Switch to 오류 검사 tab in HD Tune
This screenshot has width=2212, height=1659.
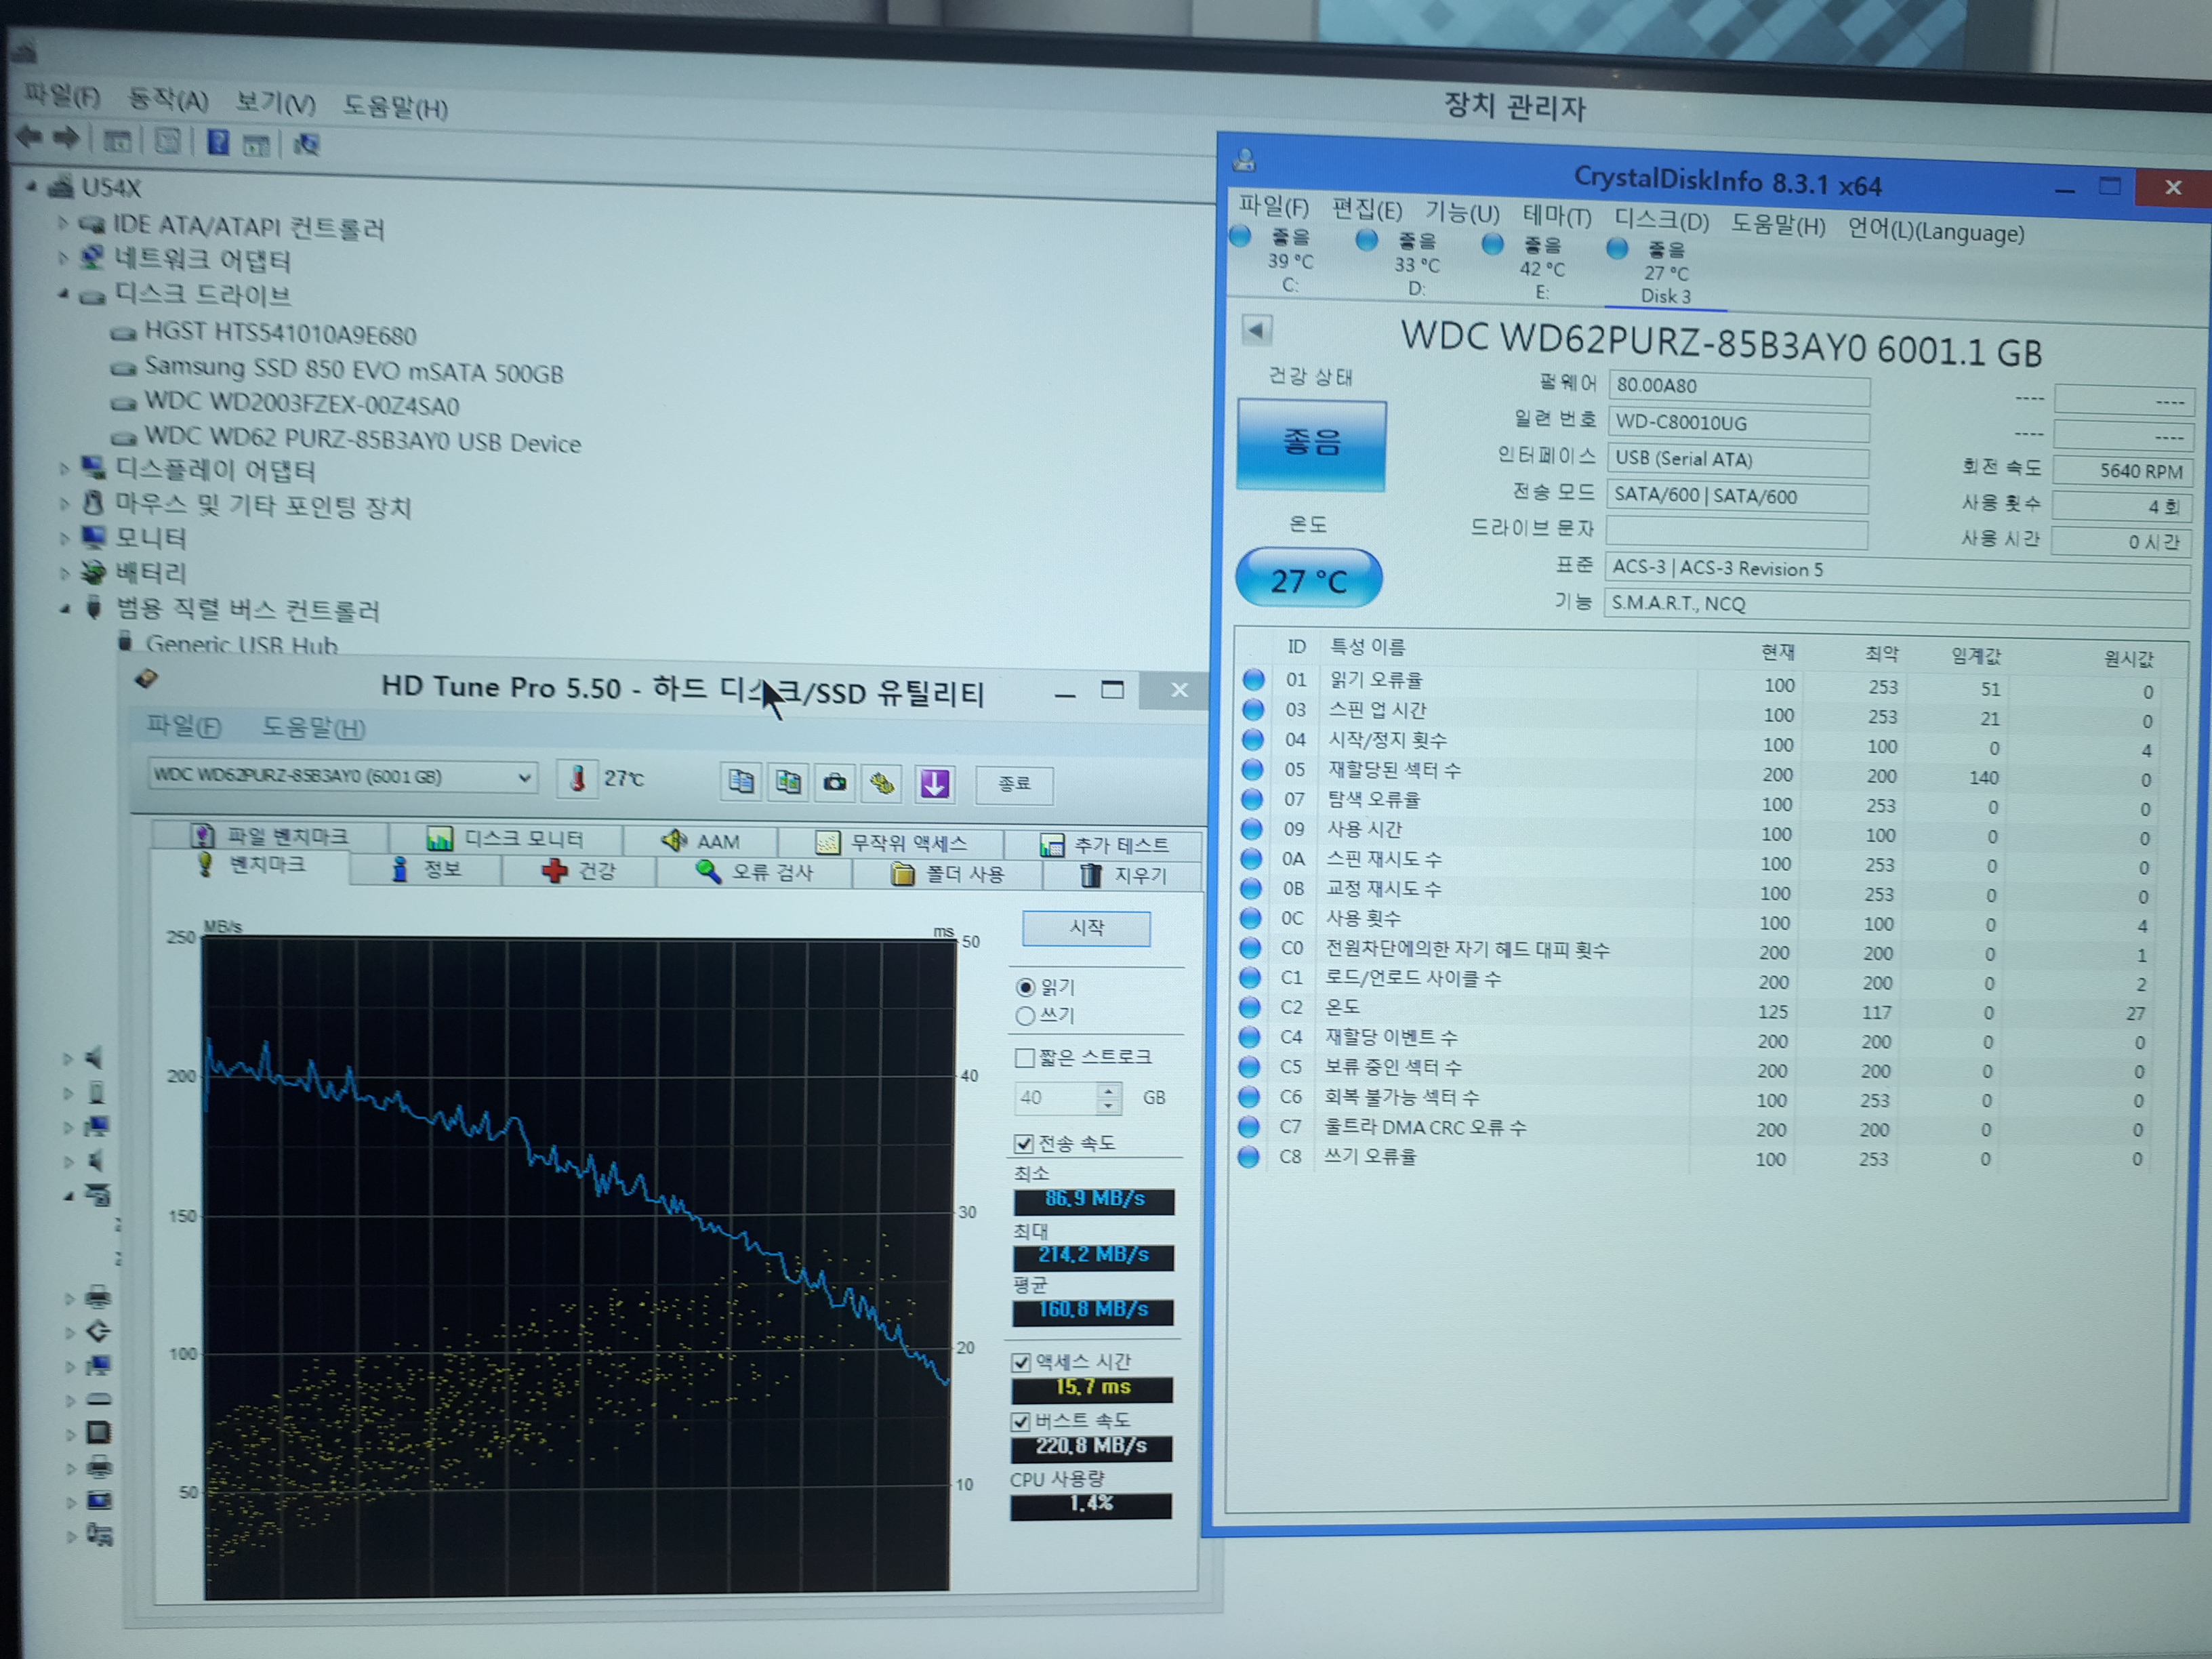click(x=755, y=872)
